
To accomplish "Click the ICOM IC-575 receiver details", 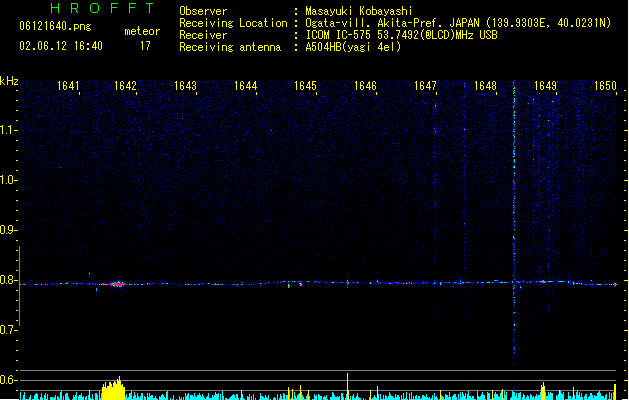I will [402, 35].
